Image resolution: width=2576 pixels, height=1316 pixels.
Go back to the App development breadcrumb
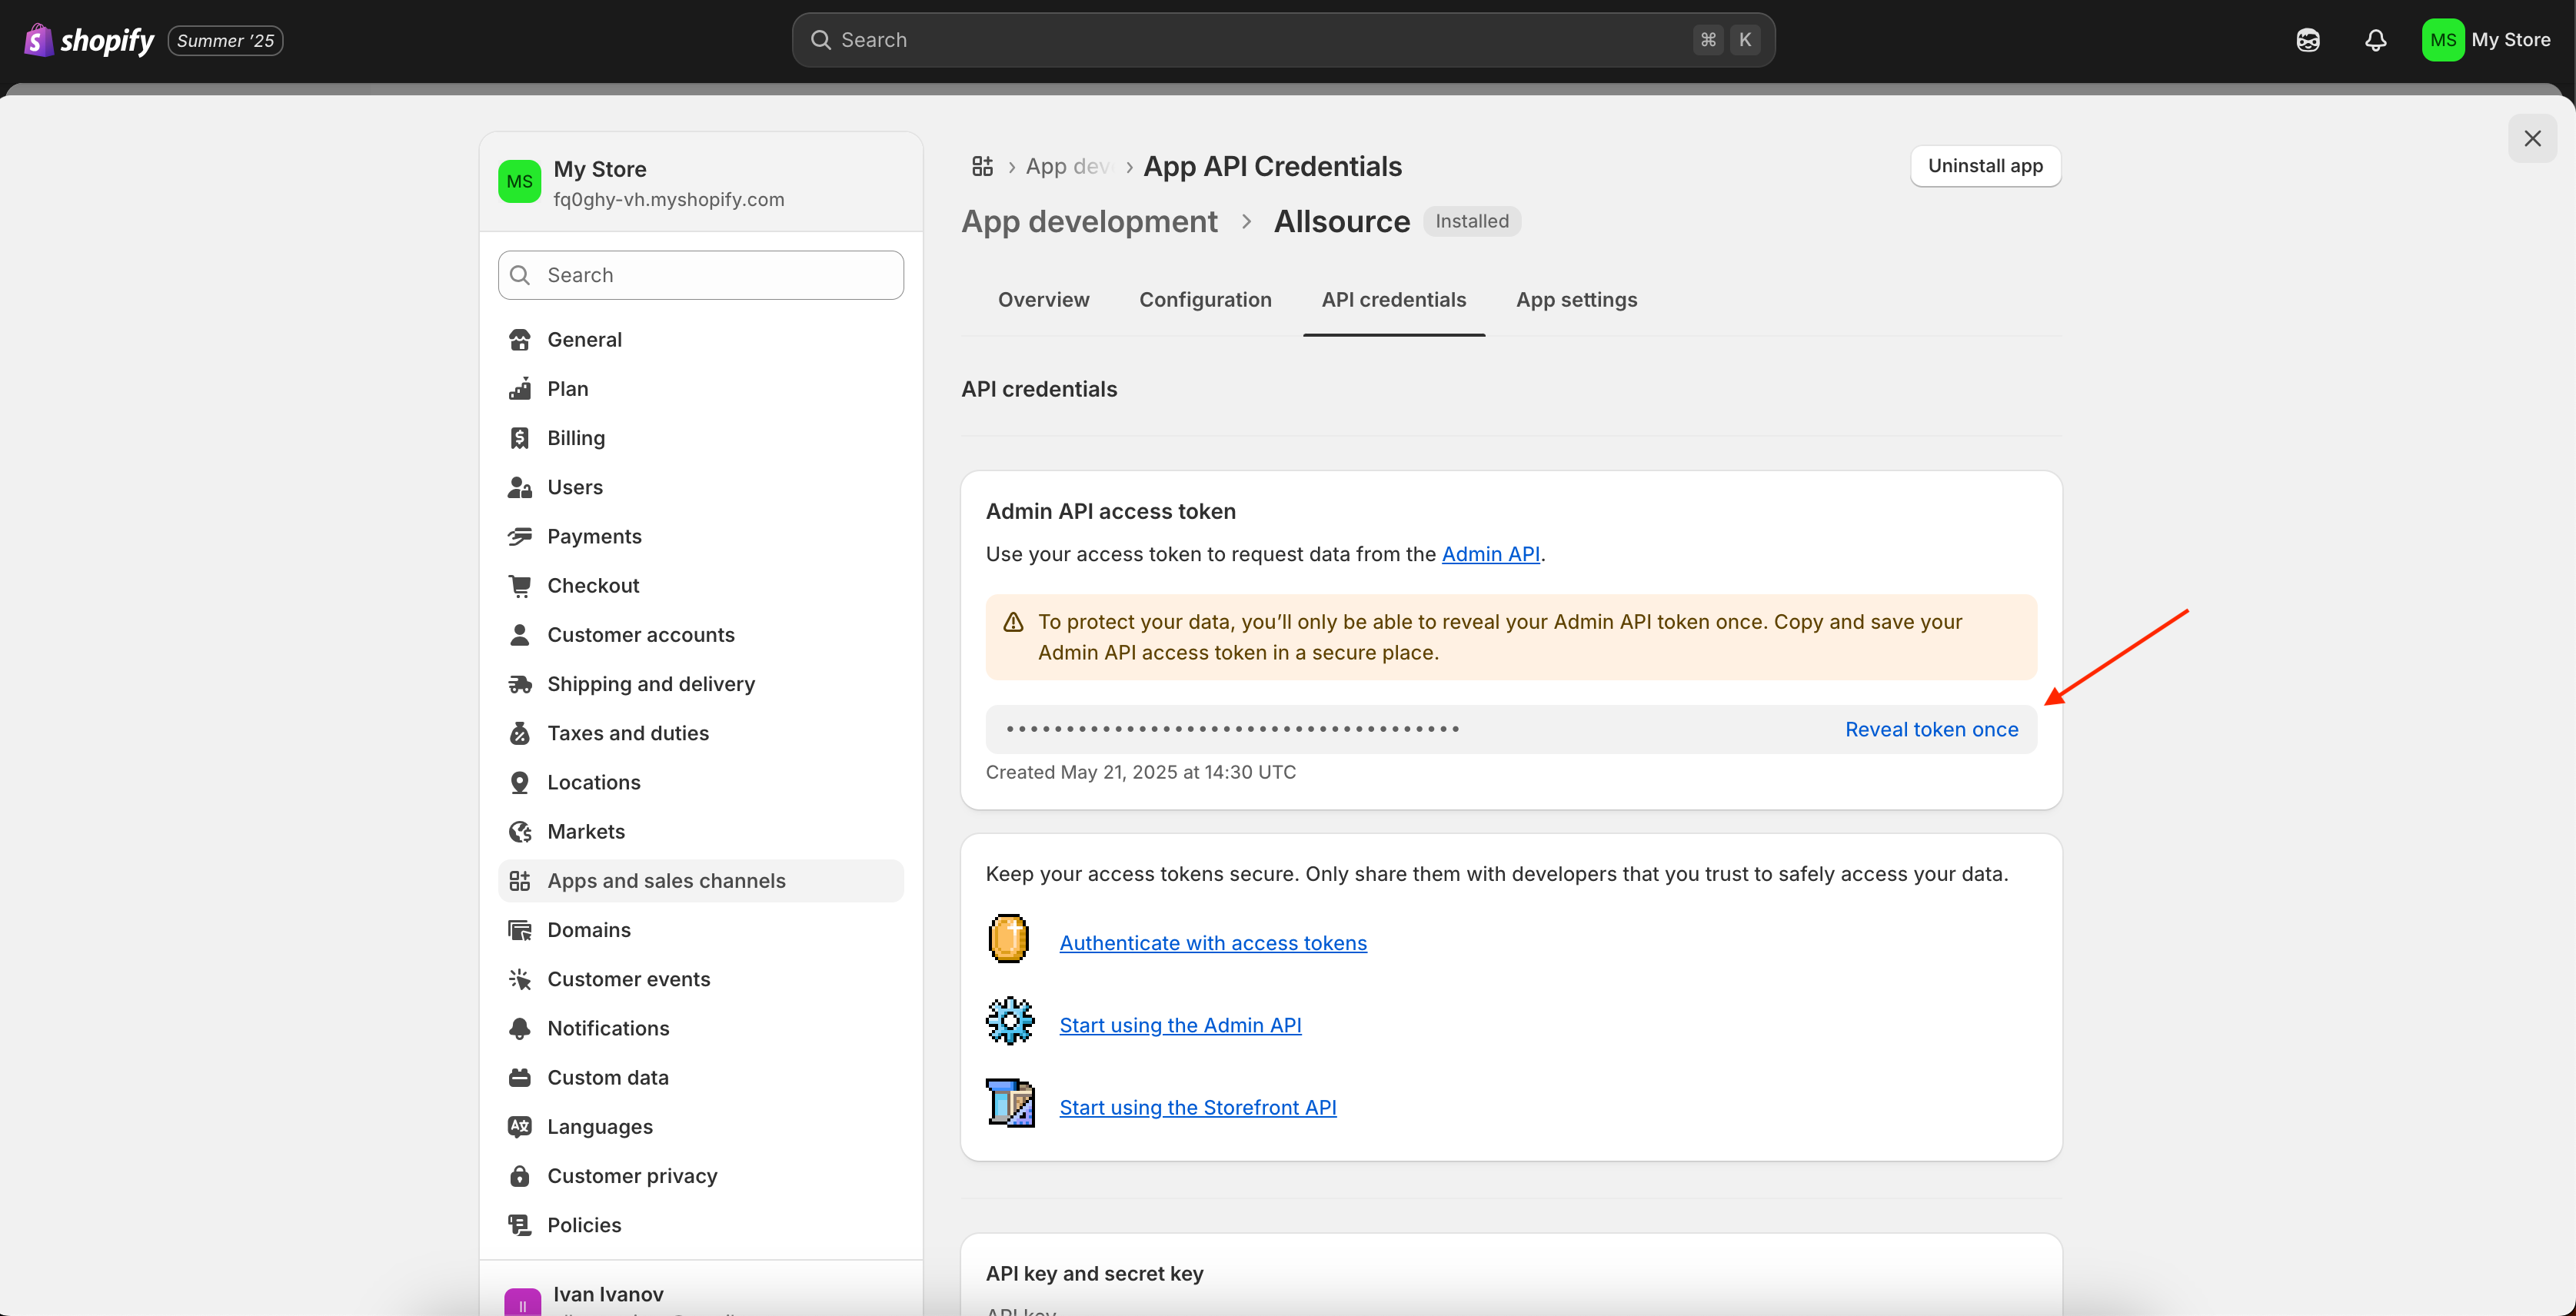click(1089, 221)
